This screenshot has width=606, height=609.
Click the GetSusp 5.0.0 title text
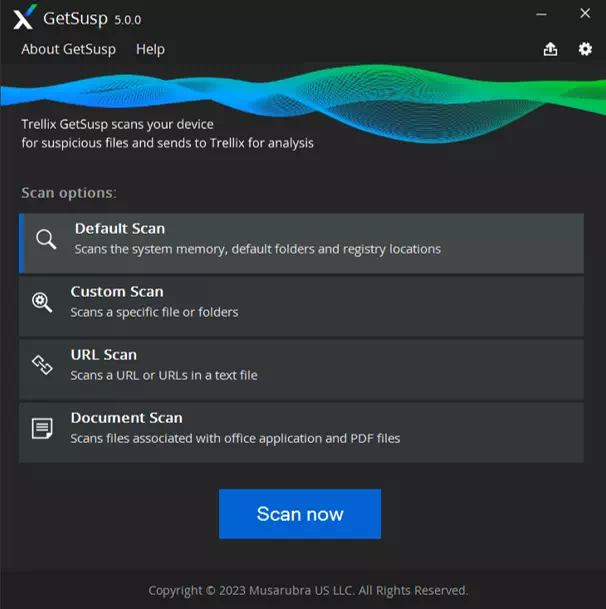92,19
